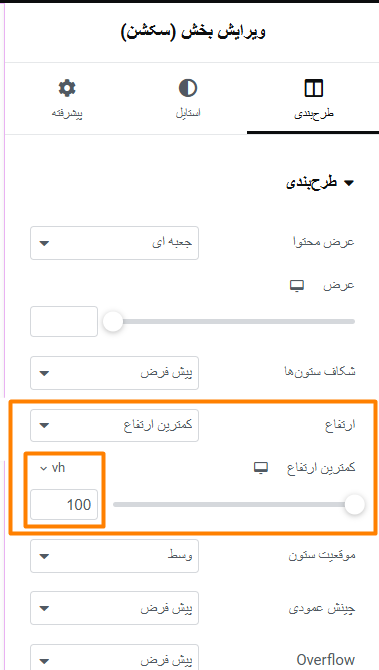Switch to the پیشرفته tab
Image resolution: width=379 pixels, height=670 pixels.
click(x=67, y=114)
